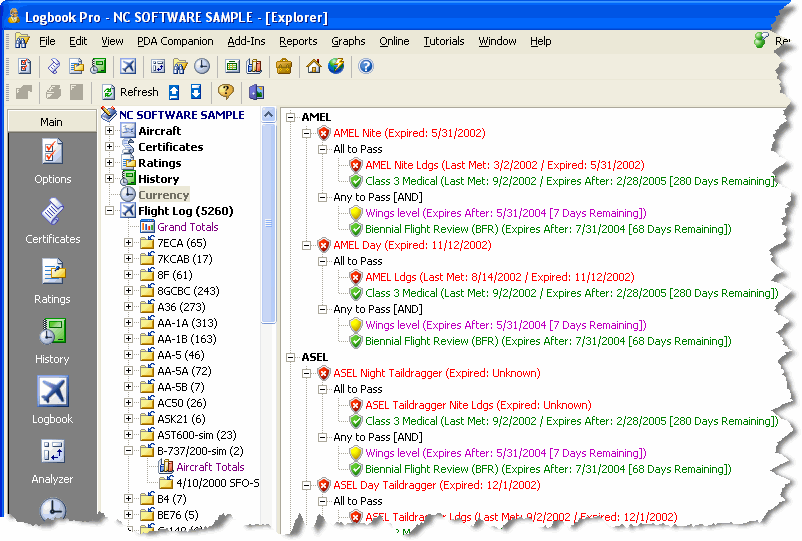Open the Reports menu
This screenshot has height=541, width=802.
point(298,41)
